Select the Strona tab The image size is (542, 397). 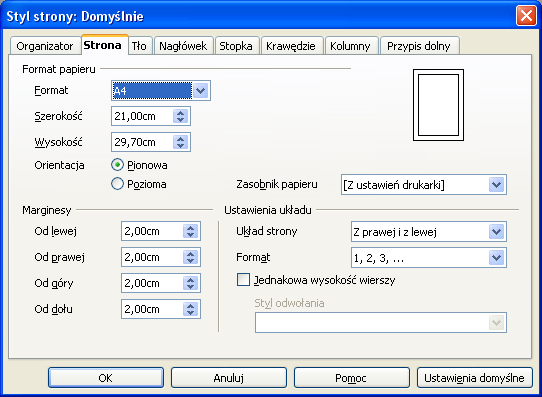point(105,45)
